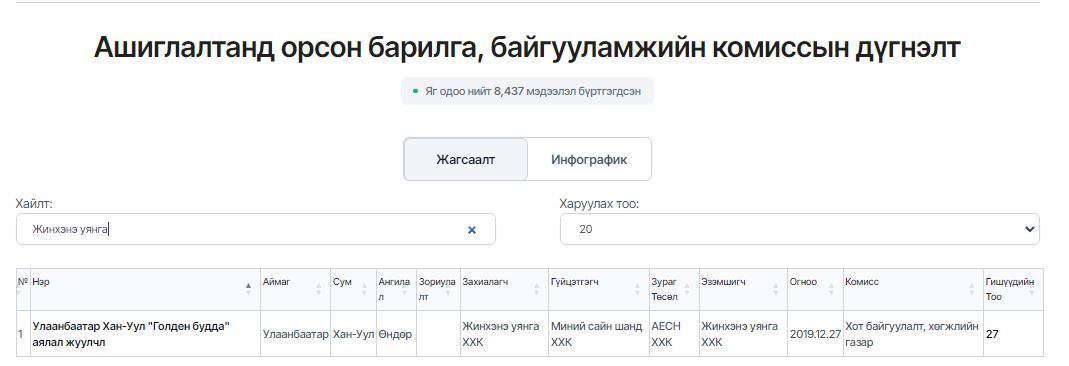Sort by Комисс column arrows
This screenshot has width=1069, height=366.
(x=972, y=290)
